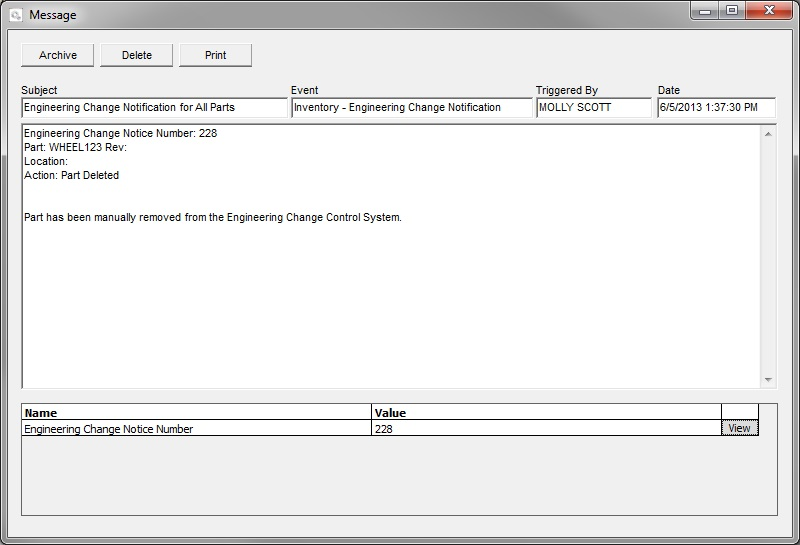Click the Archive button
Screen dimensions: 800x545
click(x=58, y=55)
